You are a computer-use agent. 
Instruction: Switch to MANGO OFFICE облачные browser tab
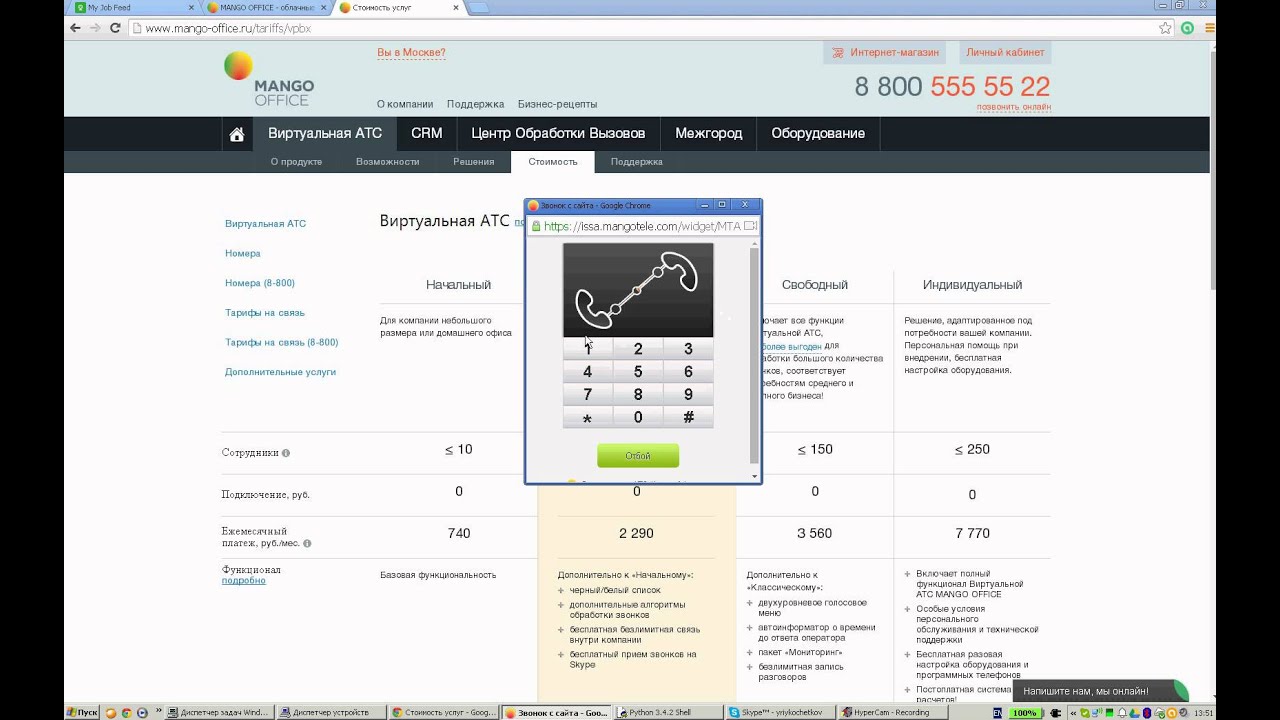(x=267, y=8)
